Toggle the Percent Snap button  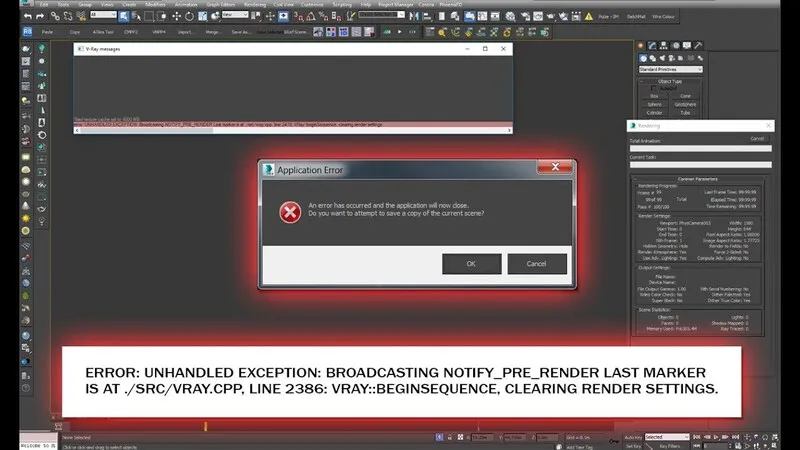323,16
